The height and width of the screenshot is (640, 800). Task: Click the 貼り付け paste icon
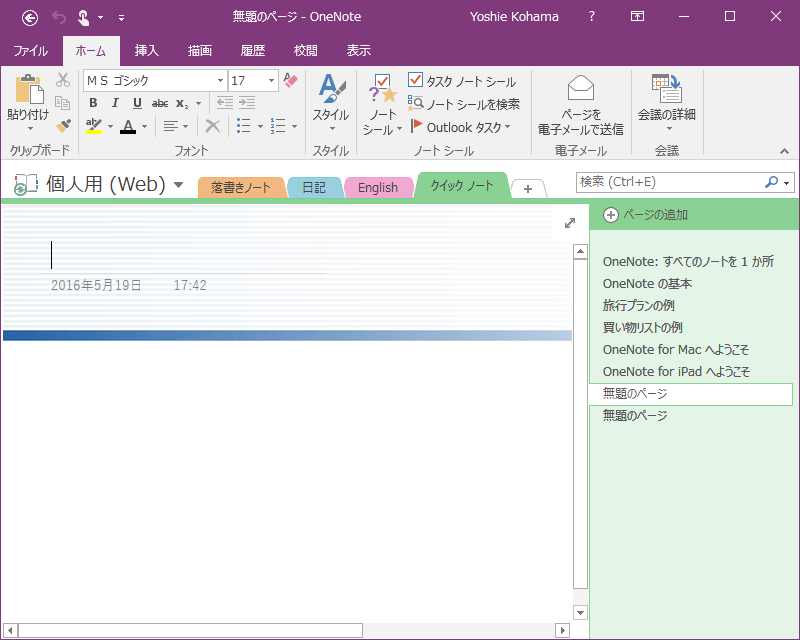coord(29,89)
